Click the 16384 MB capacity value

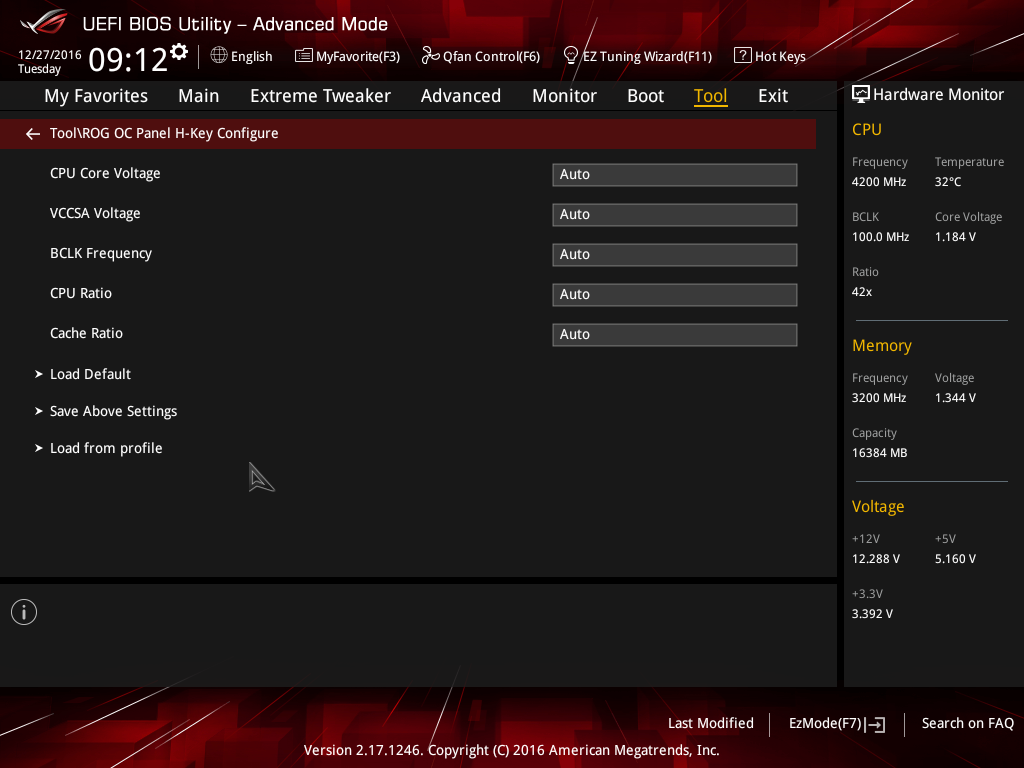point(880,453)
